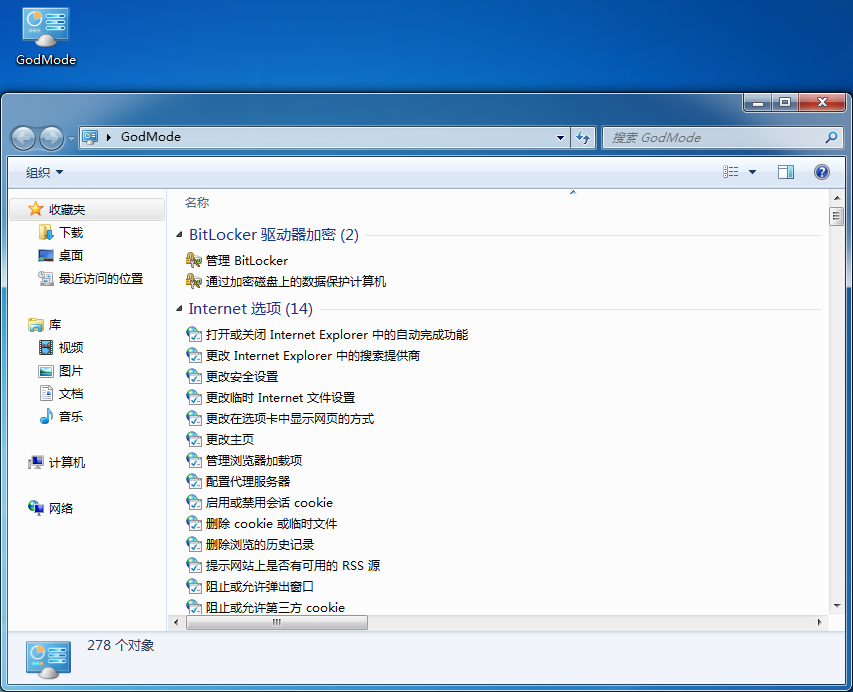Image resolution: width=853 pixels, height=692 pixels.
Task: Click the horizontal scrollbar thumb
Action: click(x=277, y=622)
